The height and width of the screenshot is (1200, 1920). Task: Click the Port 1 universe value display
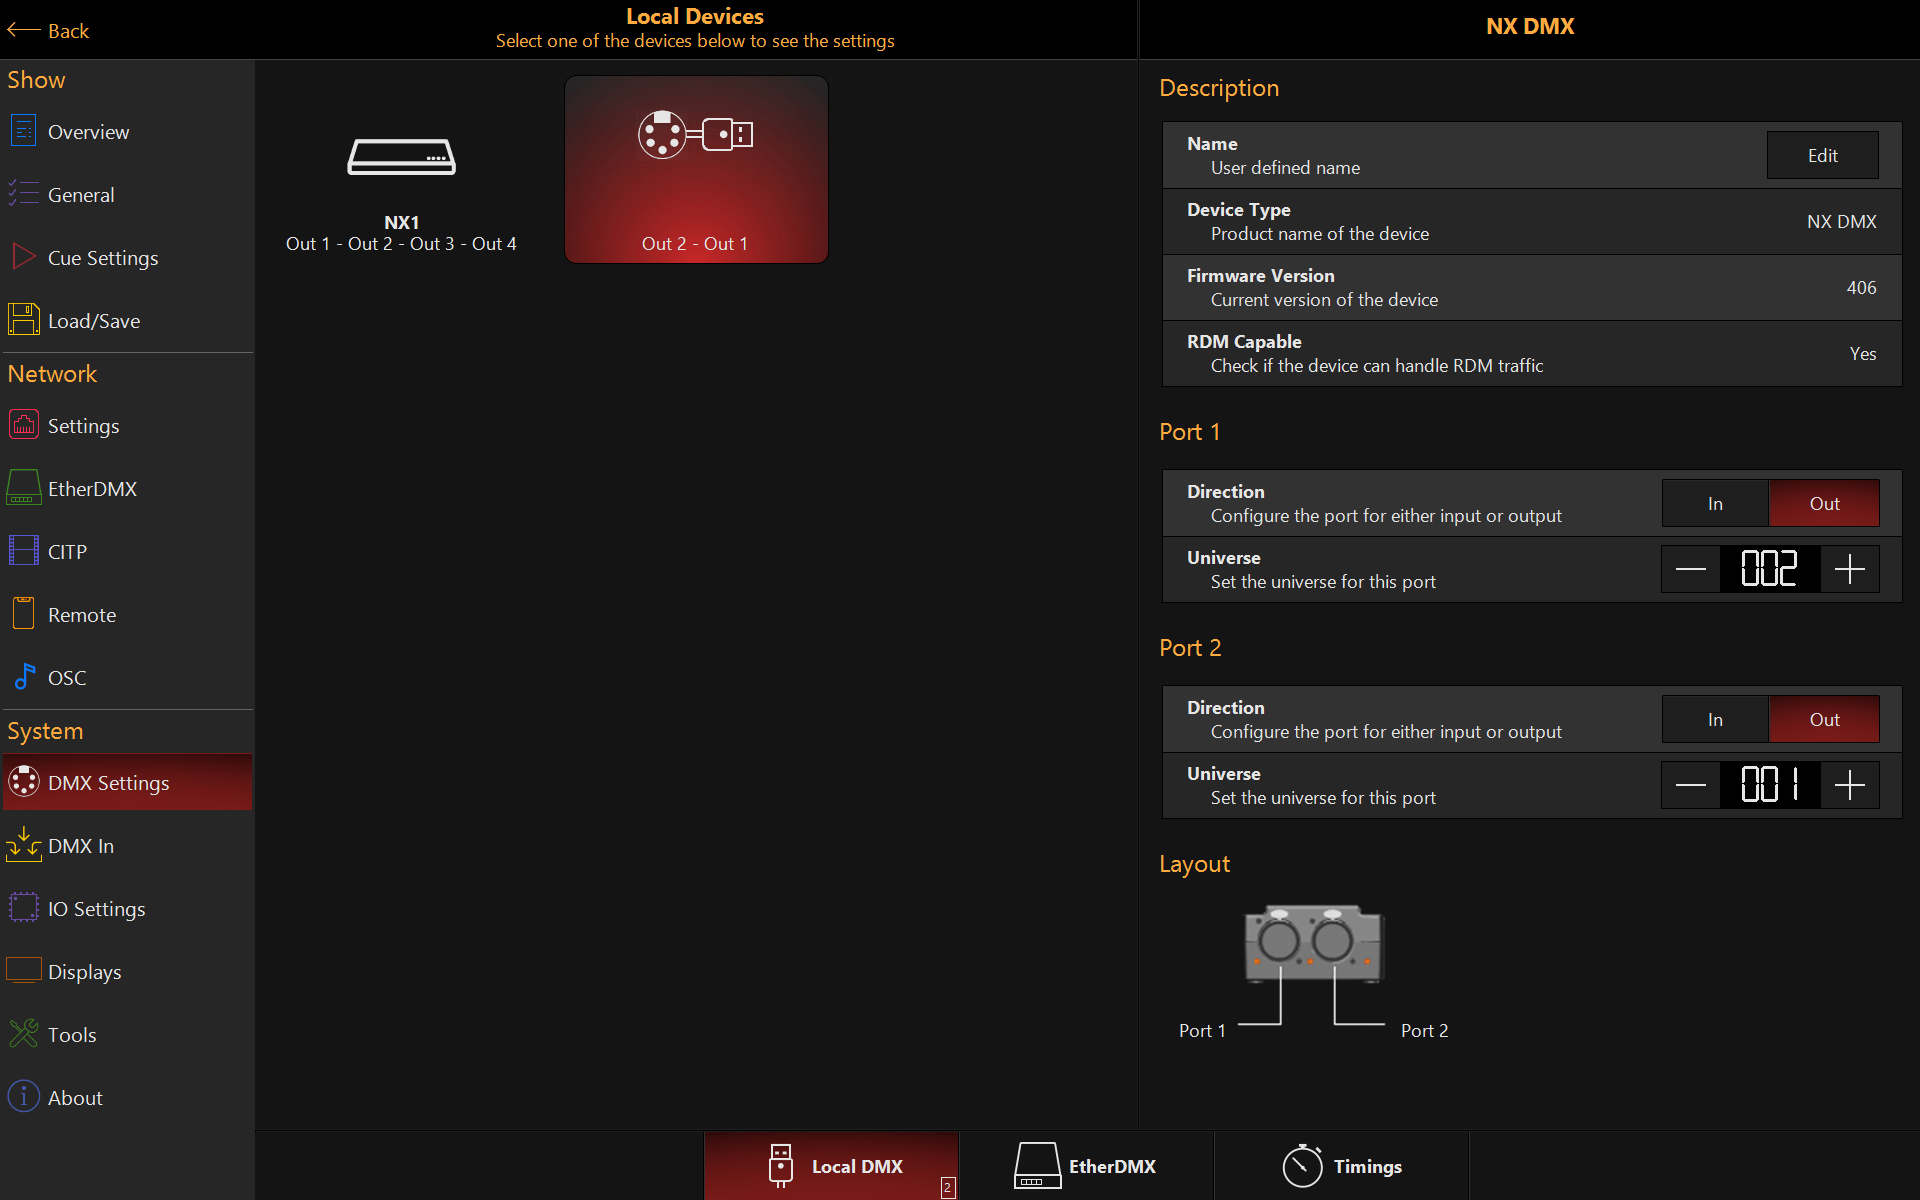[1769, 570]
